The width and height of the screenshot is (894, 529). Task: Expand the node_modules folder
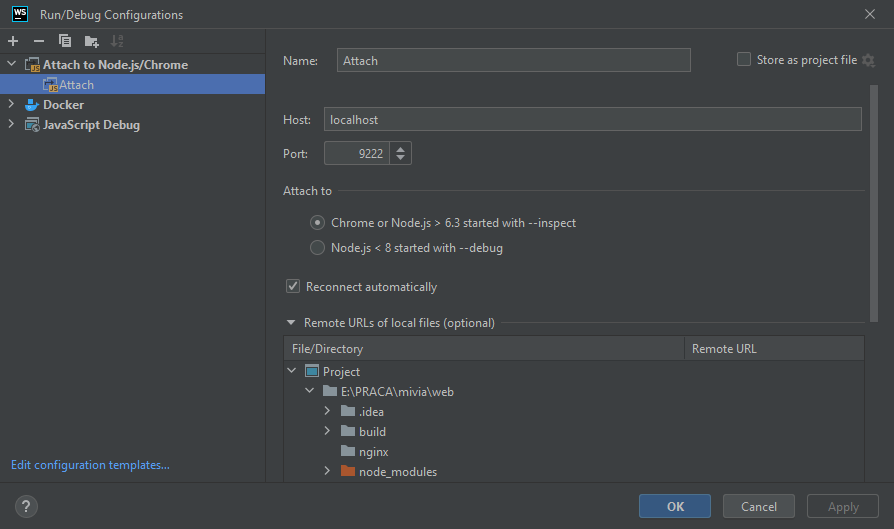click(x=327, y=471)
